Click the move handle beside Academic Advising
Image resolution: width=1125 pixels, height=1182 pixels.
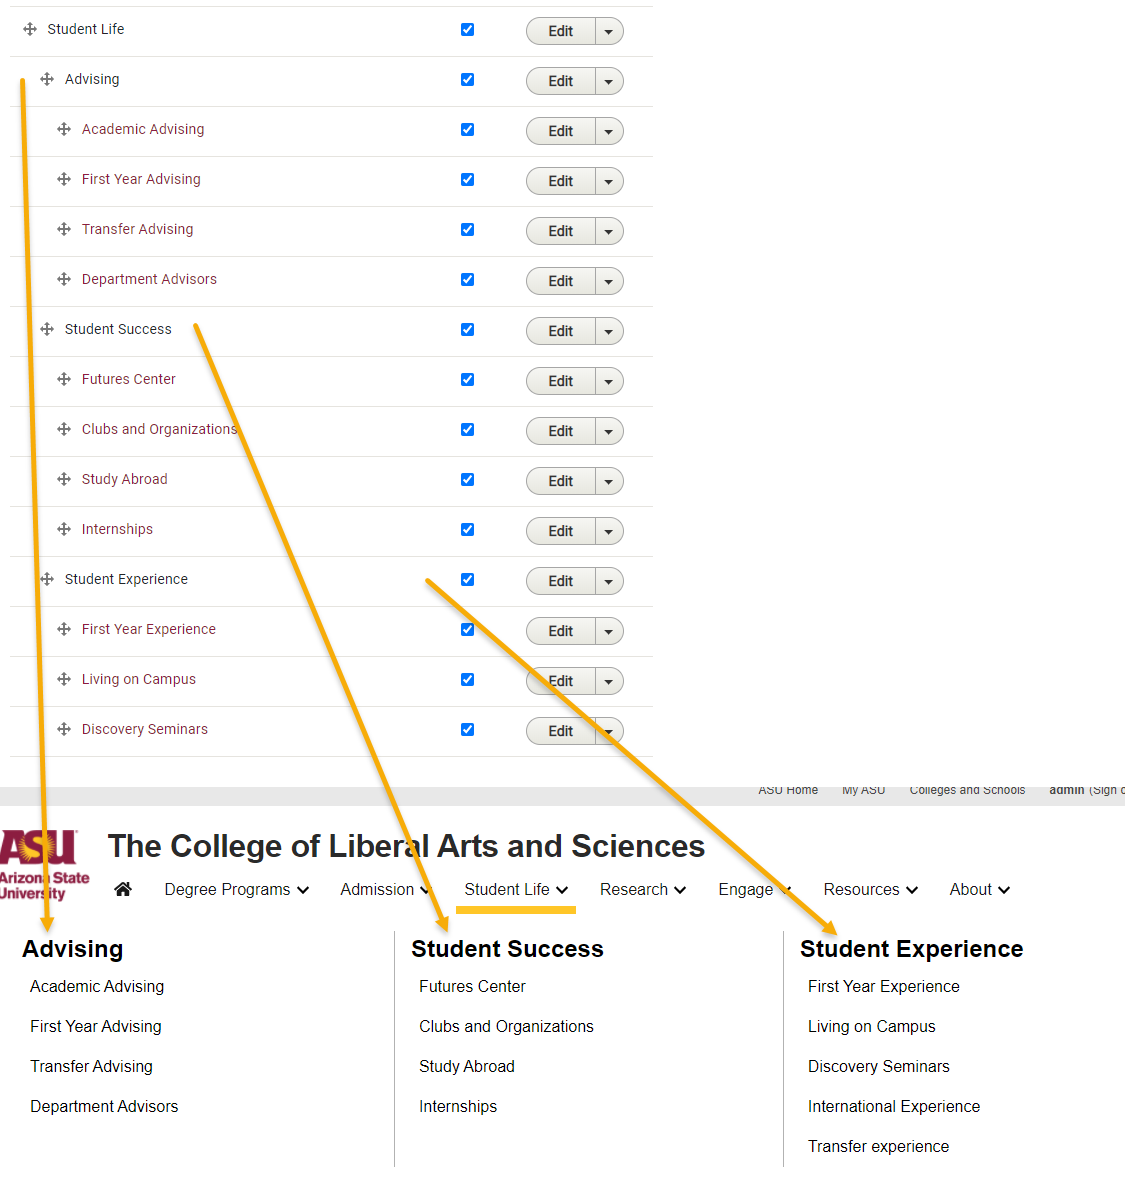point(64,129)
